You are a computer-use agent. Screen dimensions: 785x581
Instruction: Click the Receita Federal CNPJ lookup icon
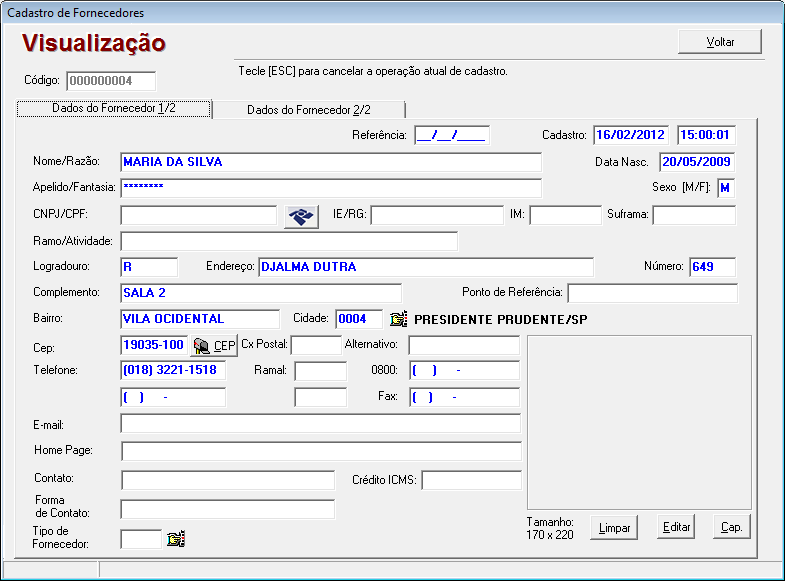click(301, 216)
